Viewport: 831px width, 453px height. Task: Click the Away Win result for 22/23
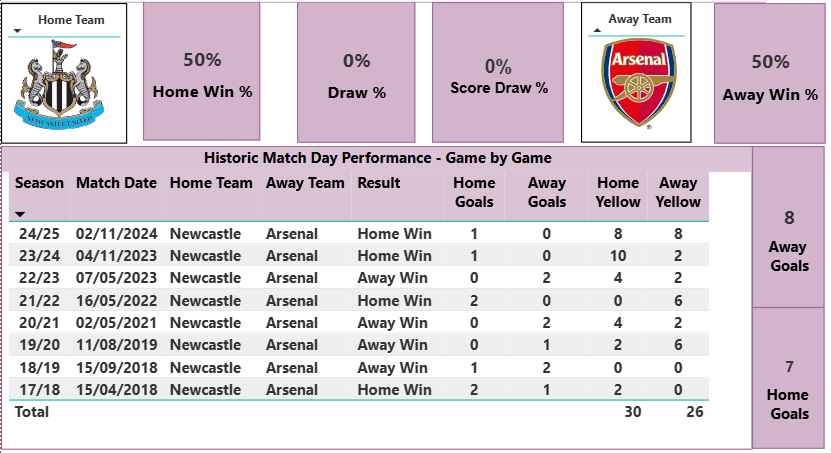[393, 278]
